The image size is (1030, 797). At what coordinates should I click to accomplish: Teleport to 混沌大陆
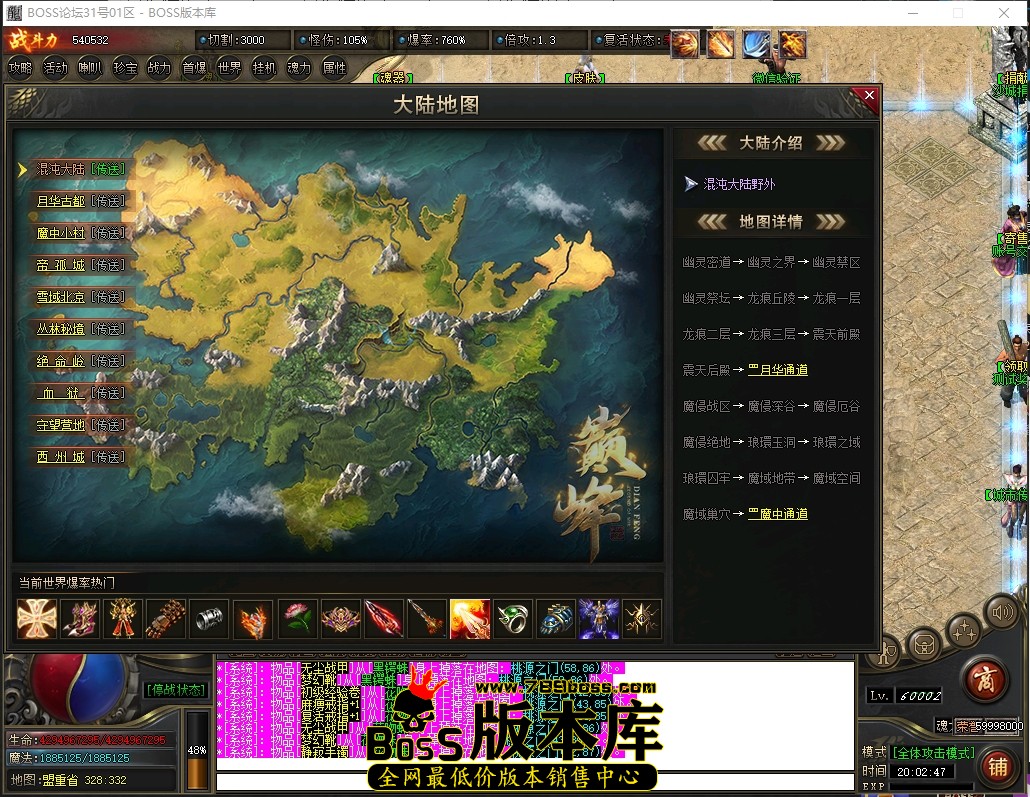point(108,170)
